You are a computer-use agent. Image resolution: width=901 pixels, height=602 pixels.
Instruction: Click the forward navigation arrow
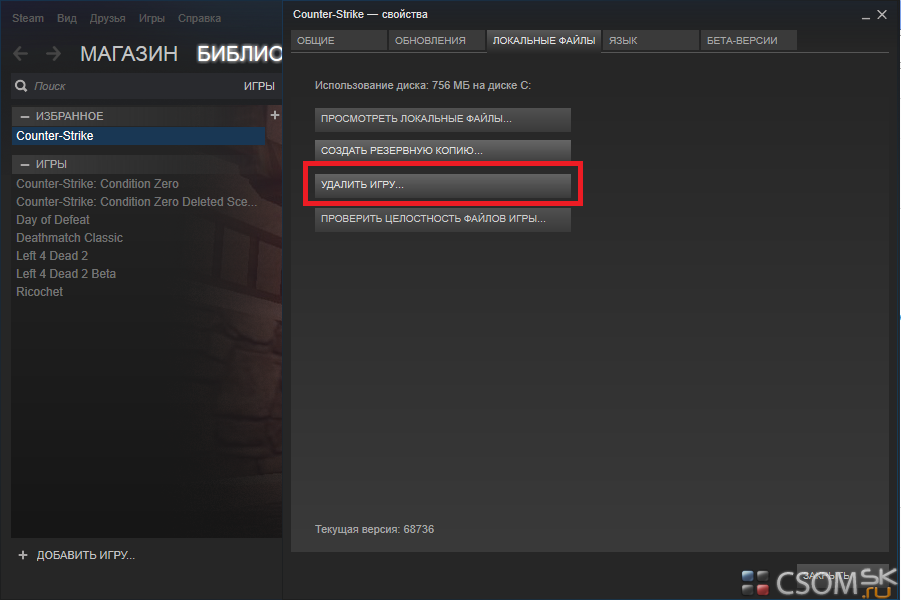pyautogui.click(x=53, y=54)
